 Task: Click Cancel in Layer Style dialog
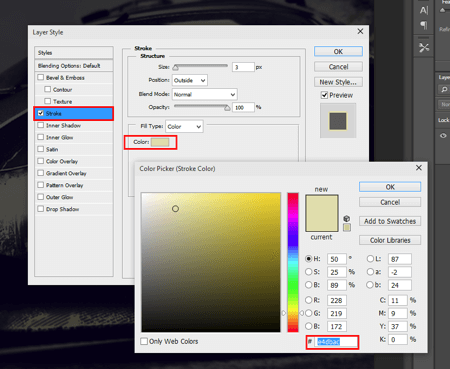338,67
